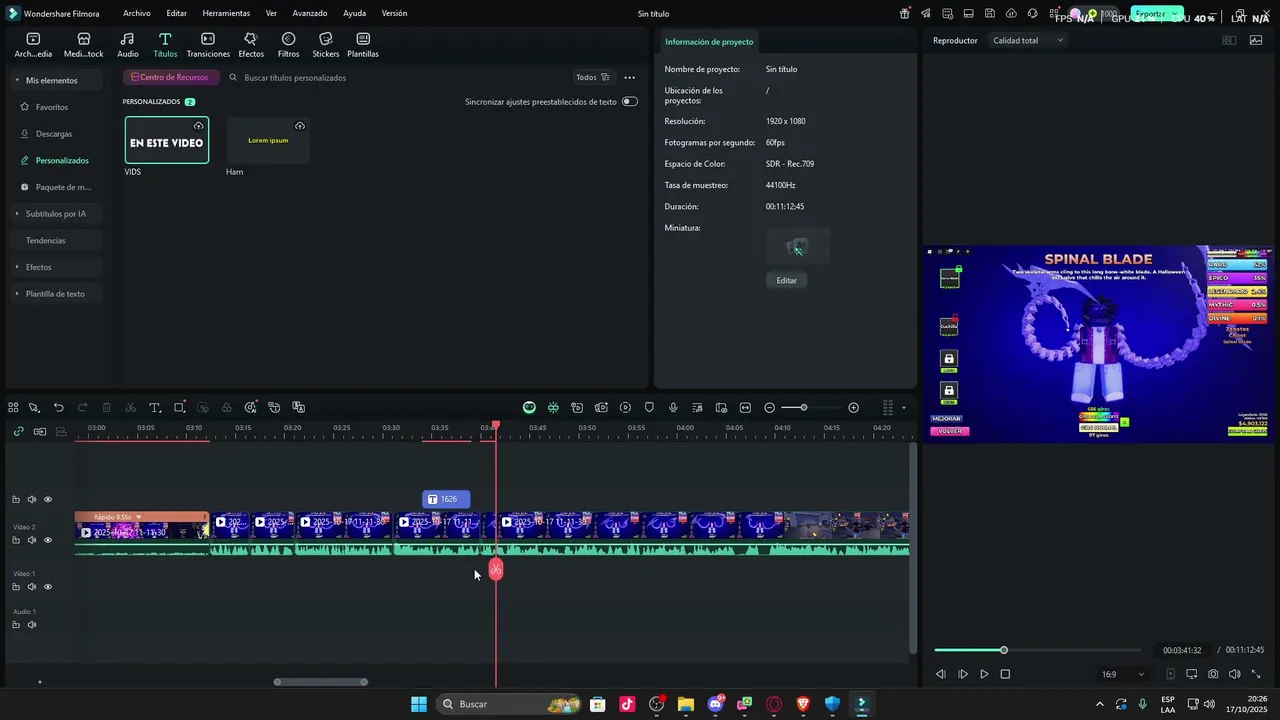The height and width of the screenshot is (720, 1280).
Task: Click the layout grid icon in timeline toolbar
Action: 13,407
